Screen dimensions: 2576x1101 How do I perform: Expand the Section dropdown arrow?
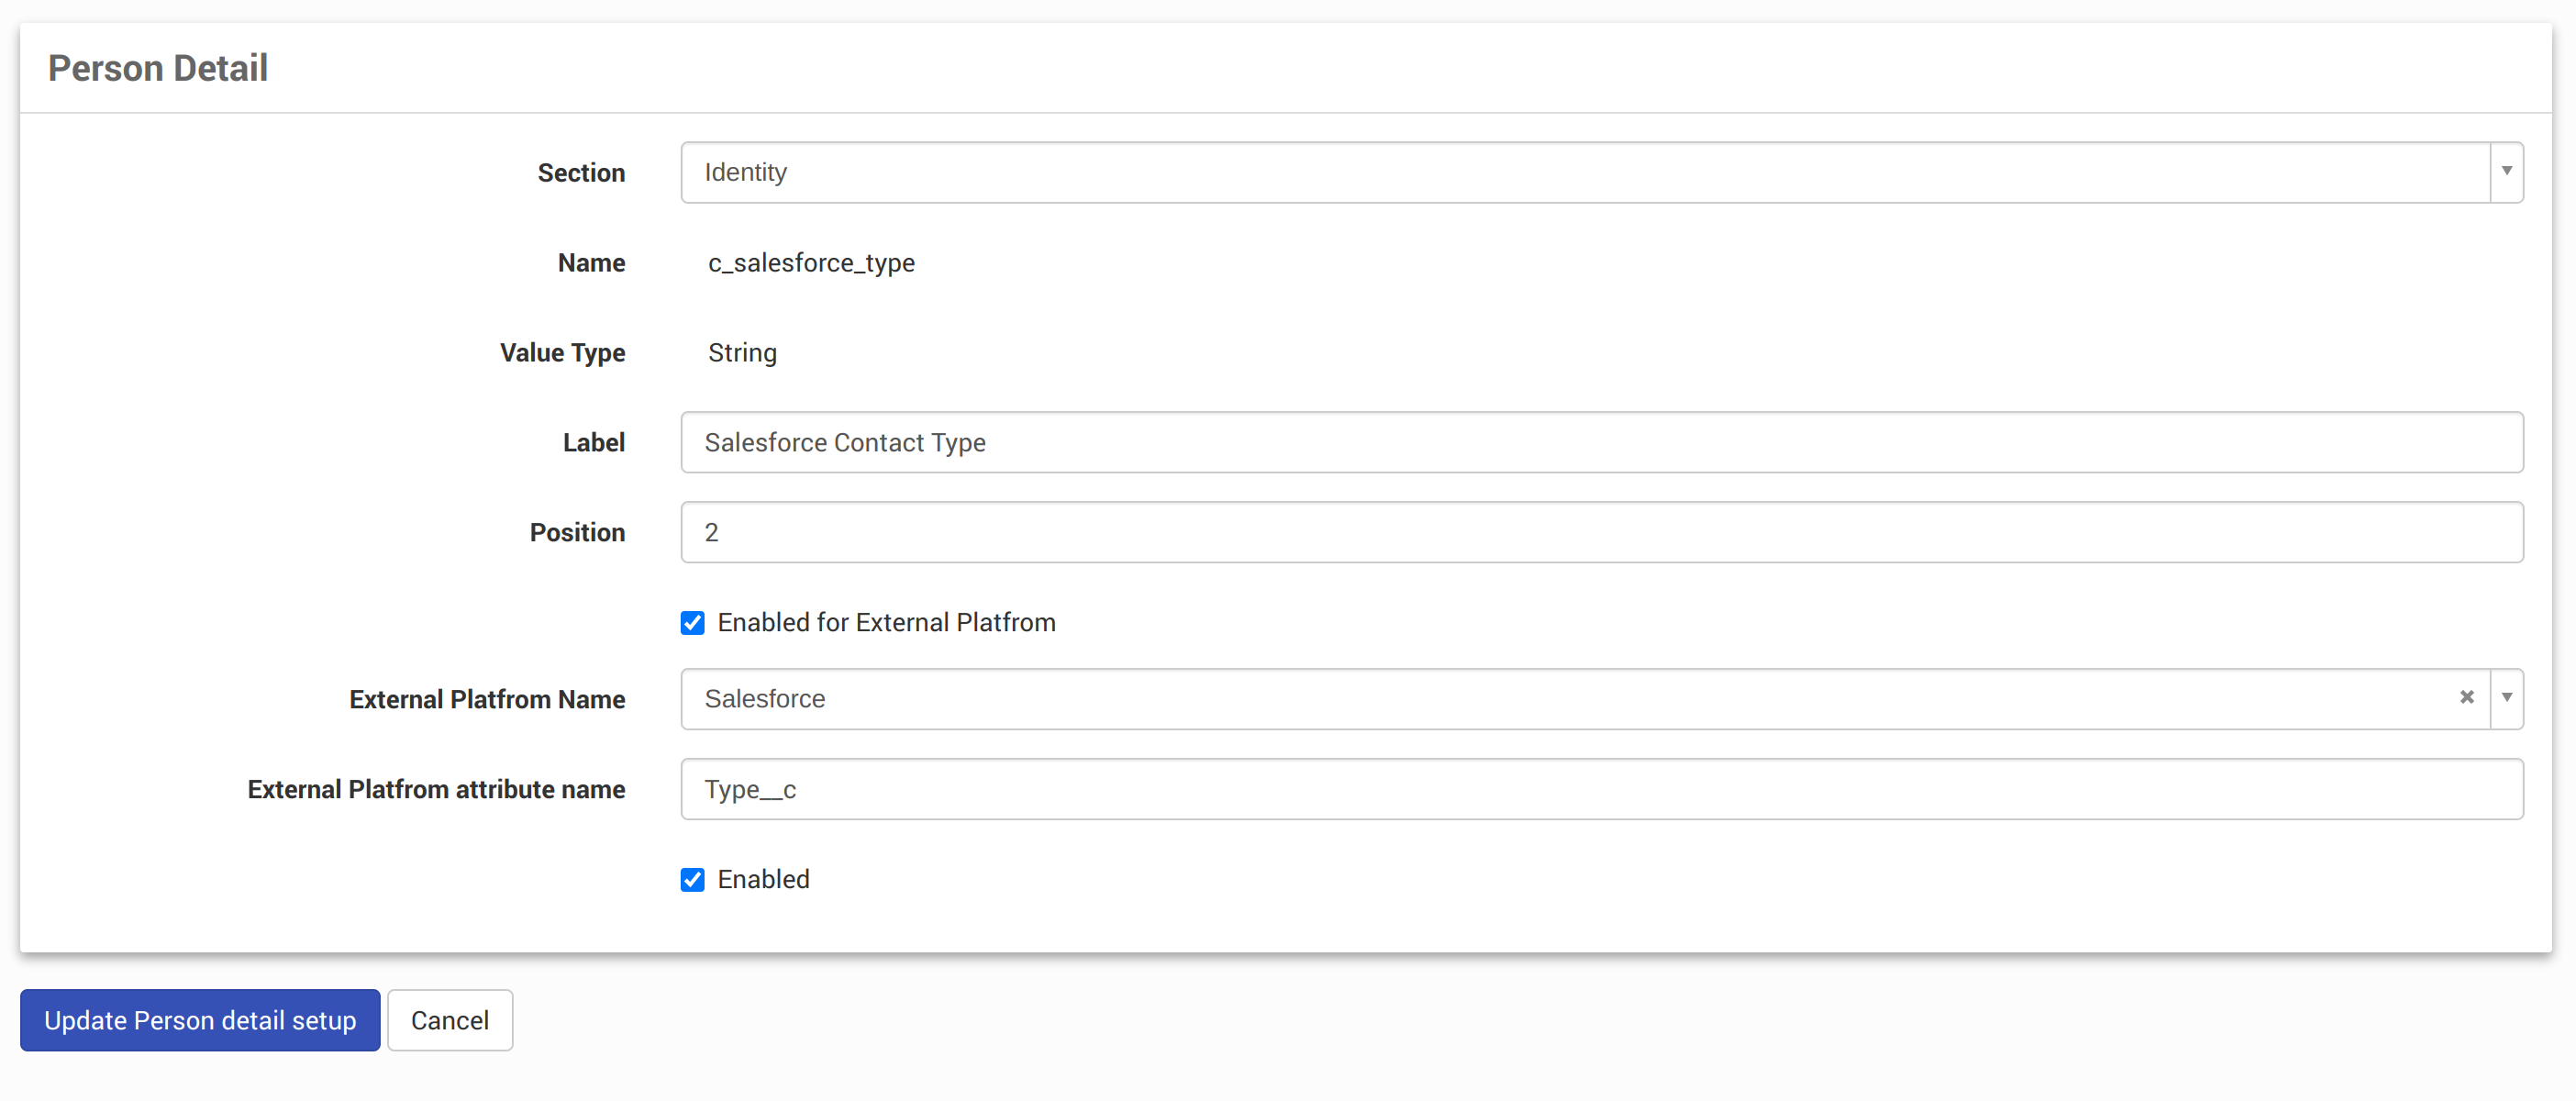coord(2506,172)
